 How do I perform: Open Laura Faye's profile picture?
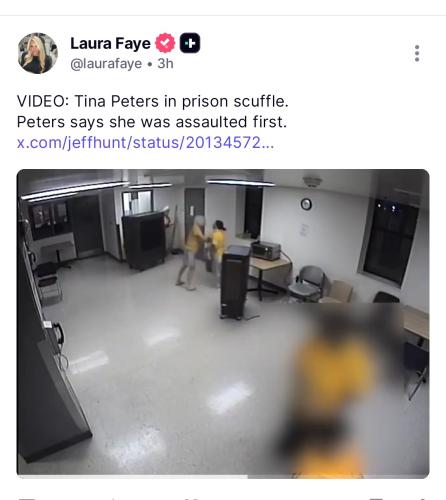pos(38,53)
